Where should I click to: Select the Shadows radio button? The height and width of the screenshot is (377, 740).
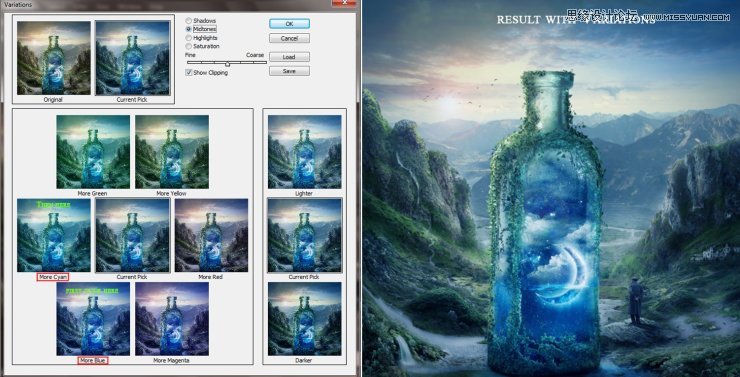(x=189, y=21)
